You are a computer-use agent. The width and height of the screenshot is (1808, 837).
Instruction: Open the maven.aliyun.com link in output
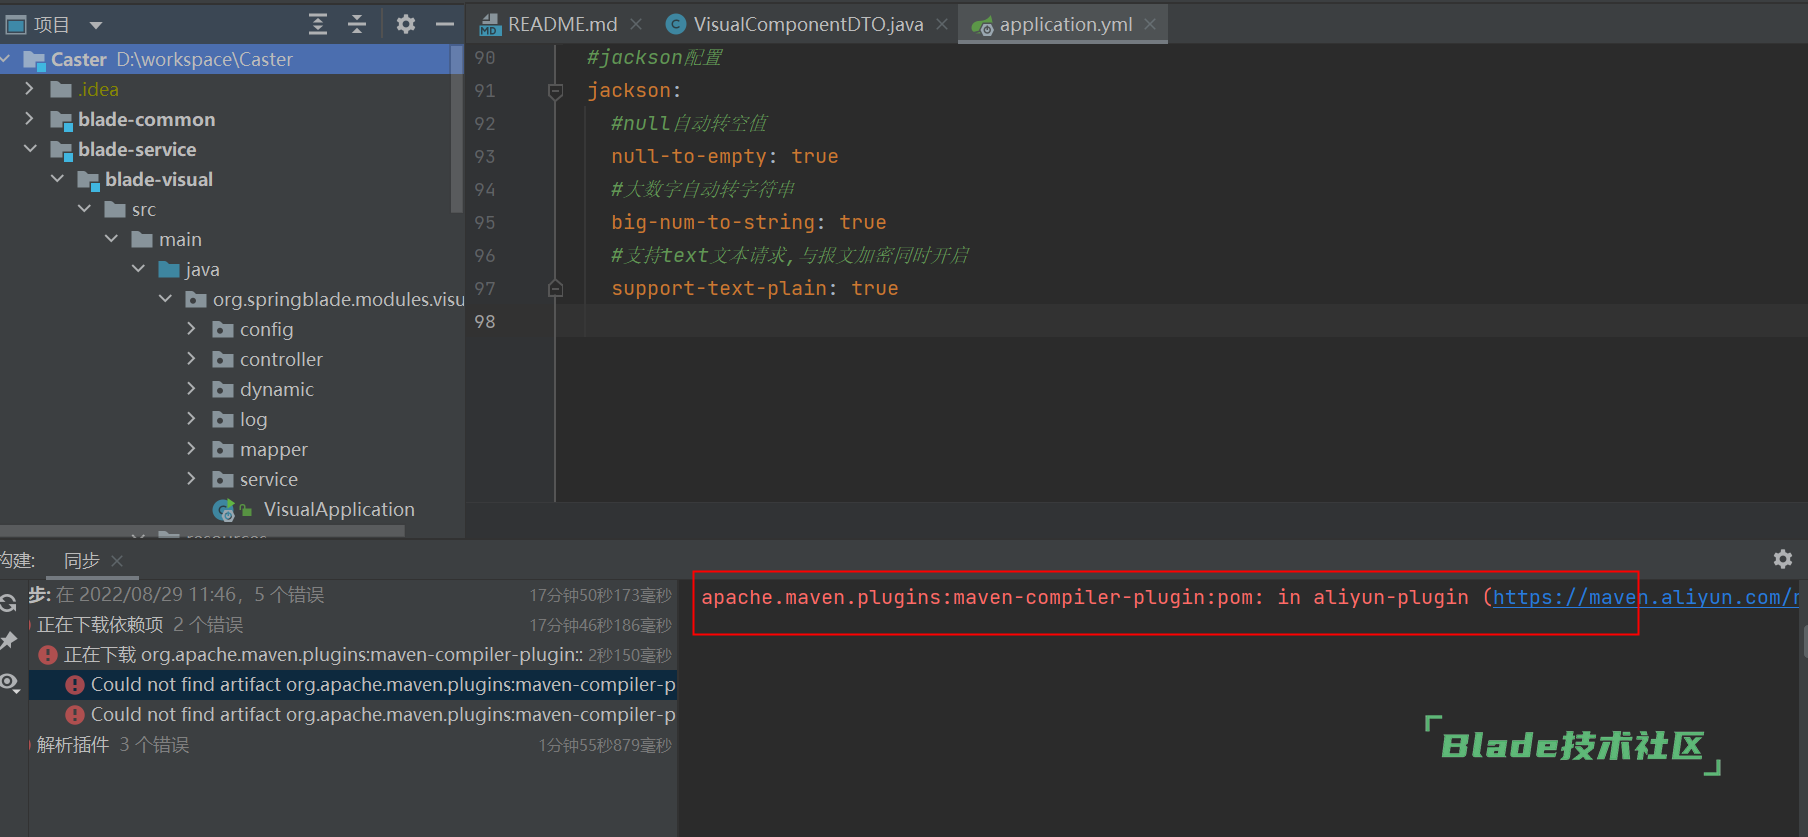click(x=1645, y=597)
